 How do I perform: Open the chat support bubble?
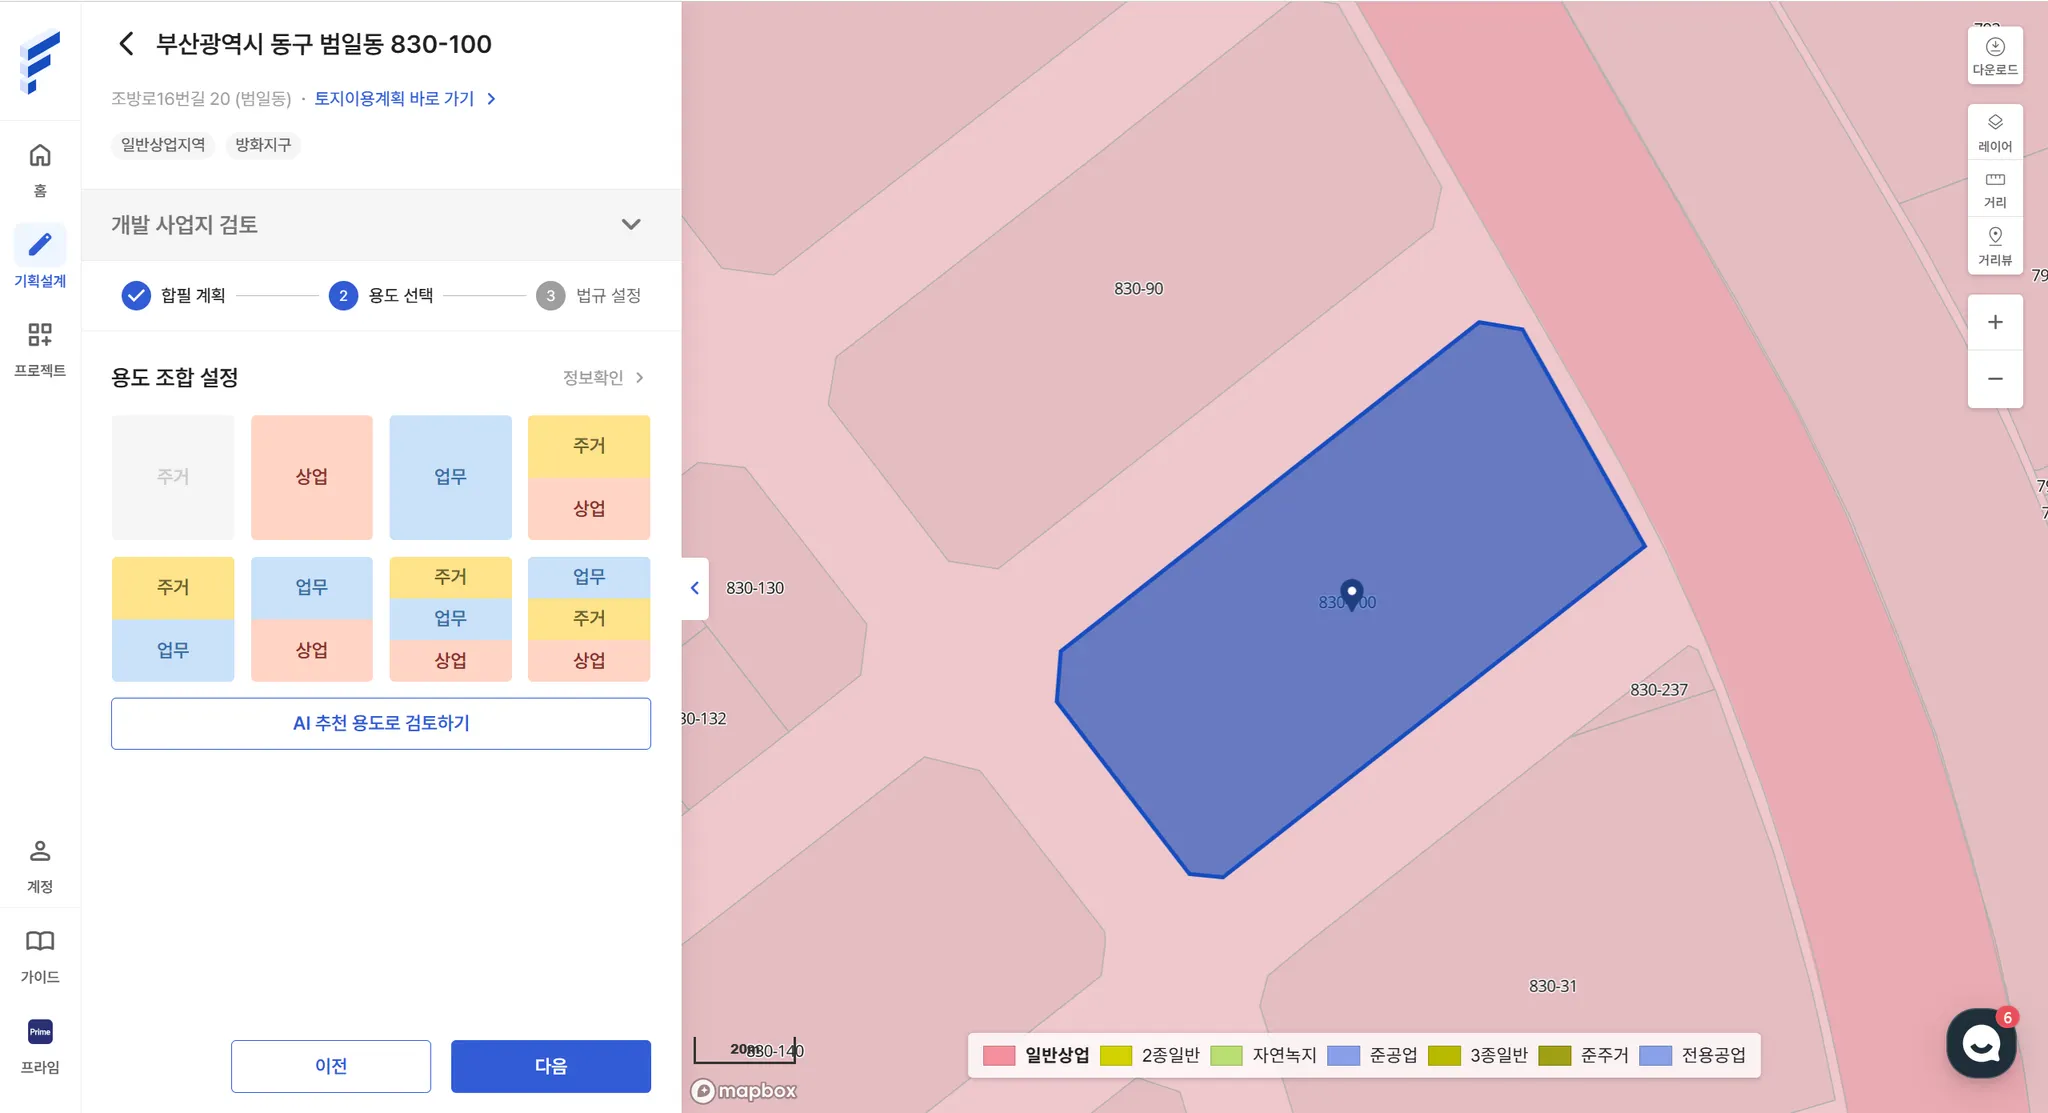[1980, 1043]
